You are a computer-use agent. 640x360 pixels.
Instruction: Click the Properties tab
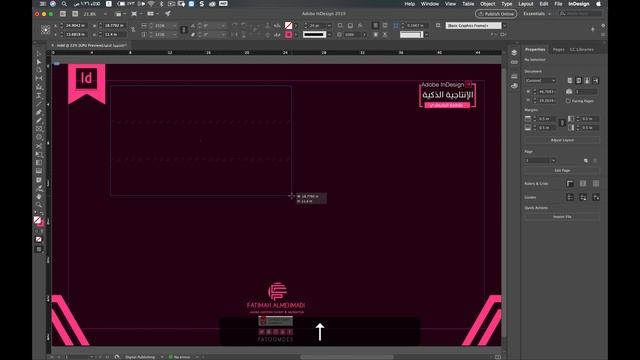click(x=535, y=49)
